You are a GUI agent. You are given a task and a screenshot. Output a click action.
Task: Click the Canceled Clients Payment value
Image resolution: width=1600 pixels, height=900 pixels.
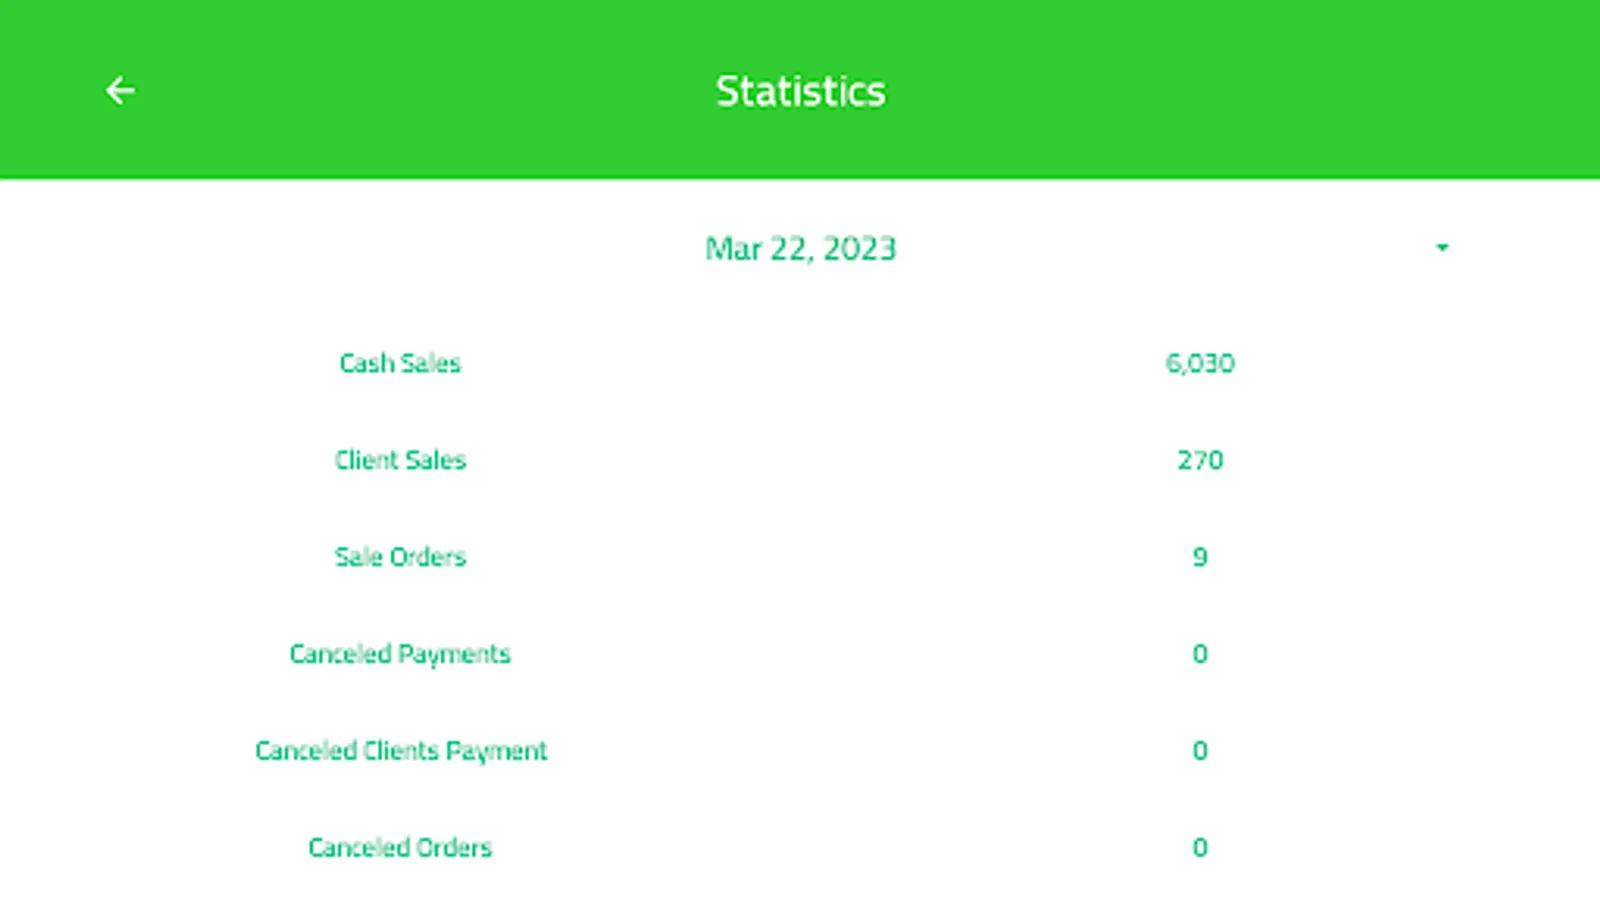[x=1200, y=751]
